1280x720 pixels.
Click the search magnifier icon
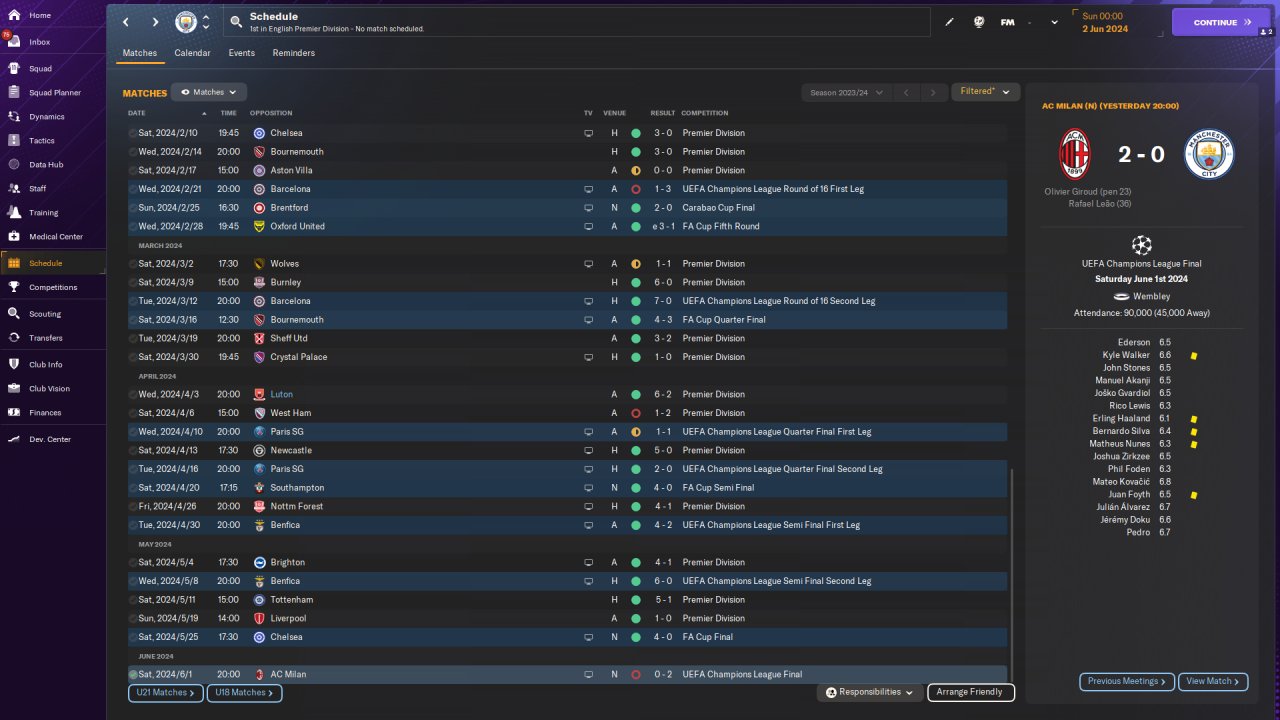[x=235, y=22]
